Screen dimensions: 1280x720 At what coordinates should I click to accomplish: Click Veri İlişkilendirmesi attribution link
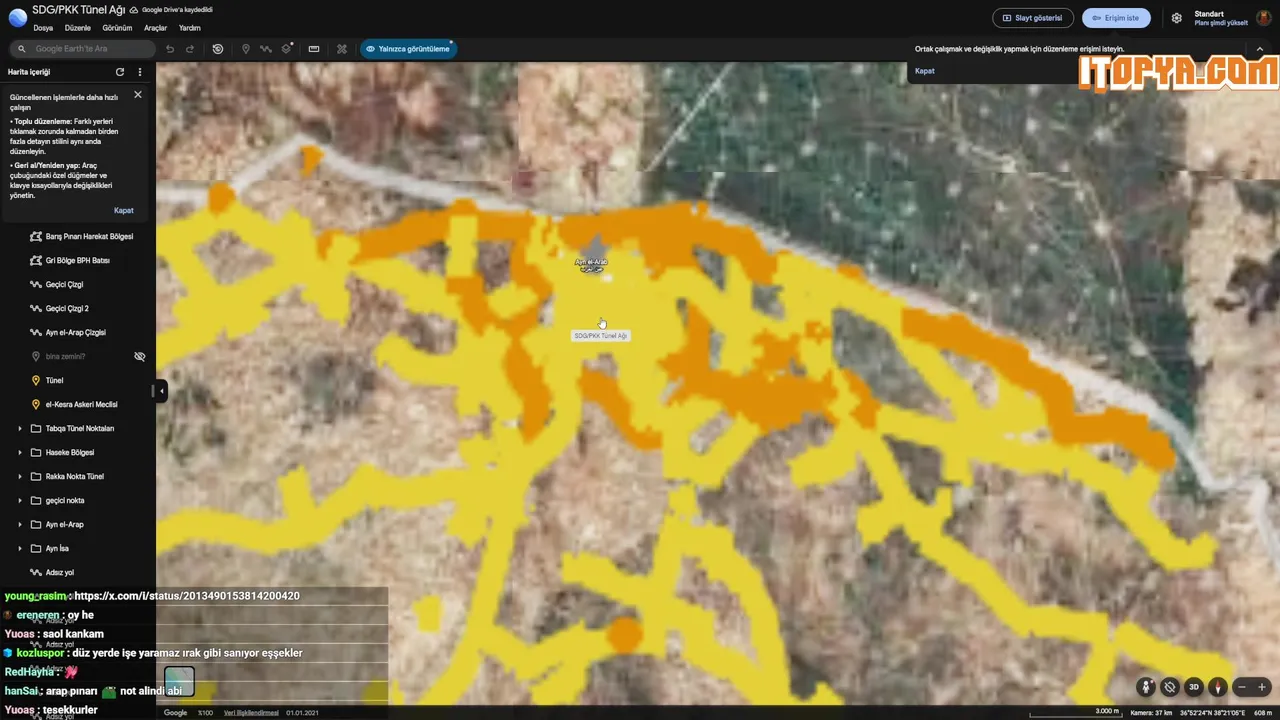pyautogui.click(x=251, y=713)
